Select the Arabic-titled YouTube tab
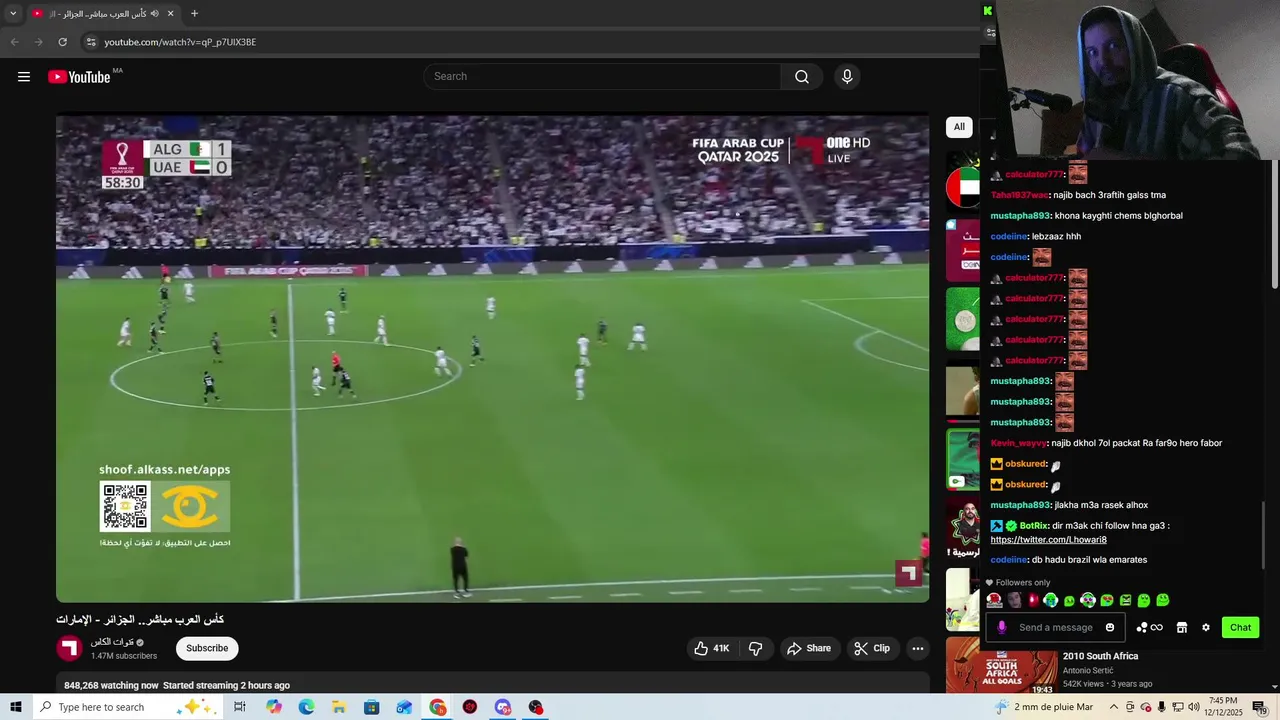This screenshot has width=1280, height=720. (103, 13)
